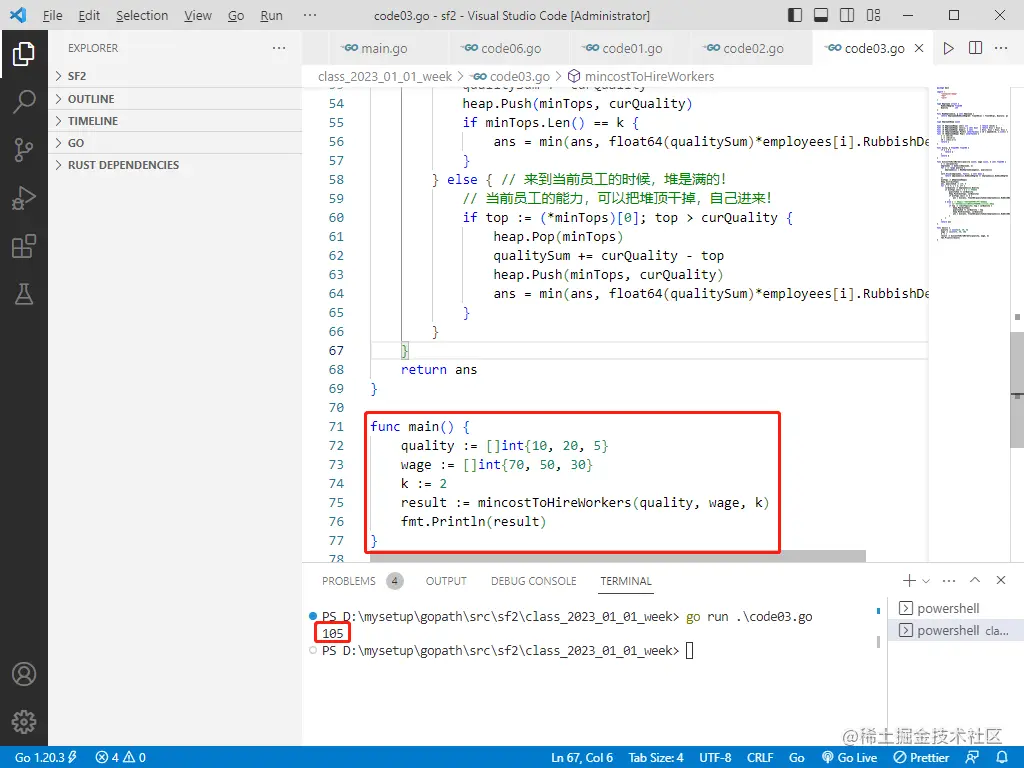Click the feedback icon in status bar
Viewport: 1024px width, 768px height.
click(x=972, y=757)
